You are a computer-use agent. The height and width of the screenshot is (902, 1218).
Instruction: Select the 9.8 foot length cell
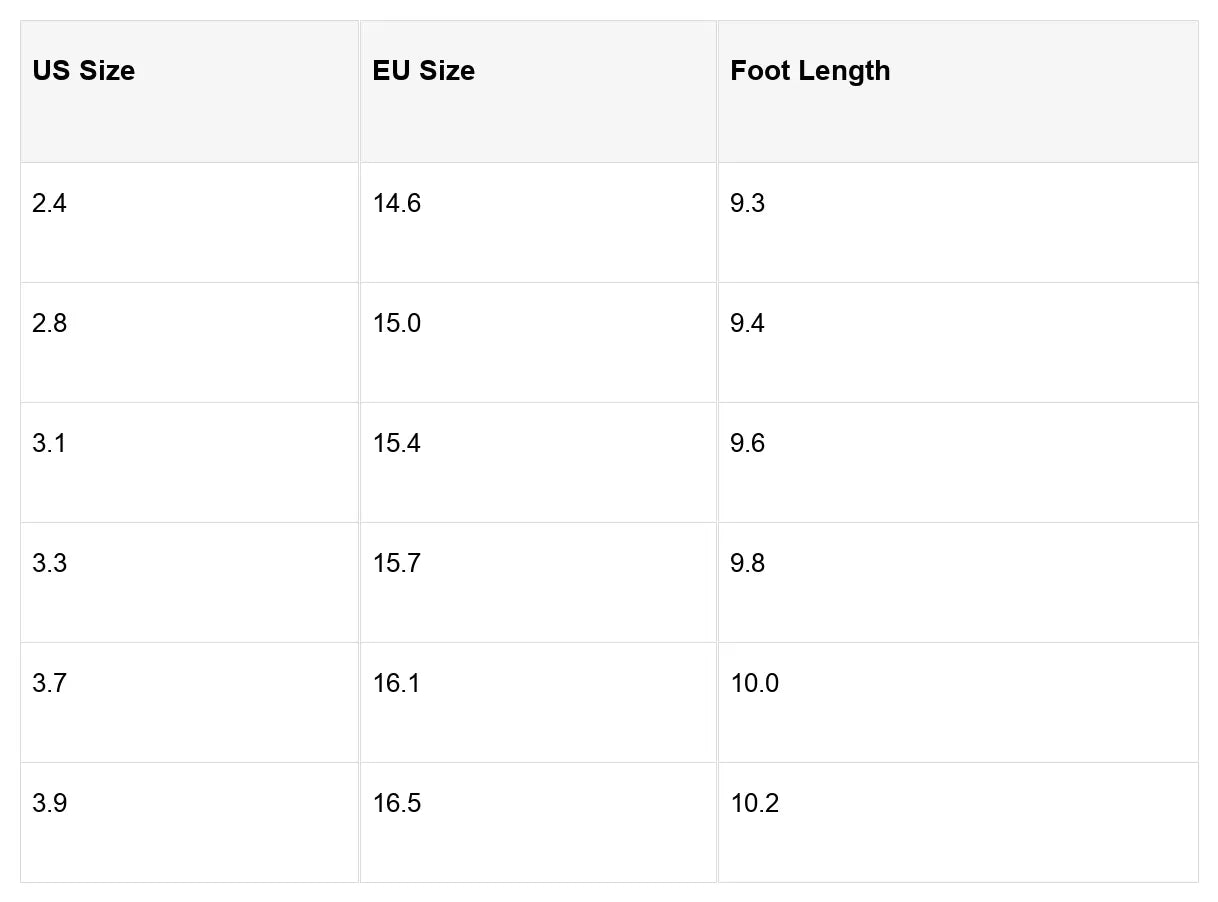pyautogui.click(x=748, y=564)
